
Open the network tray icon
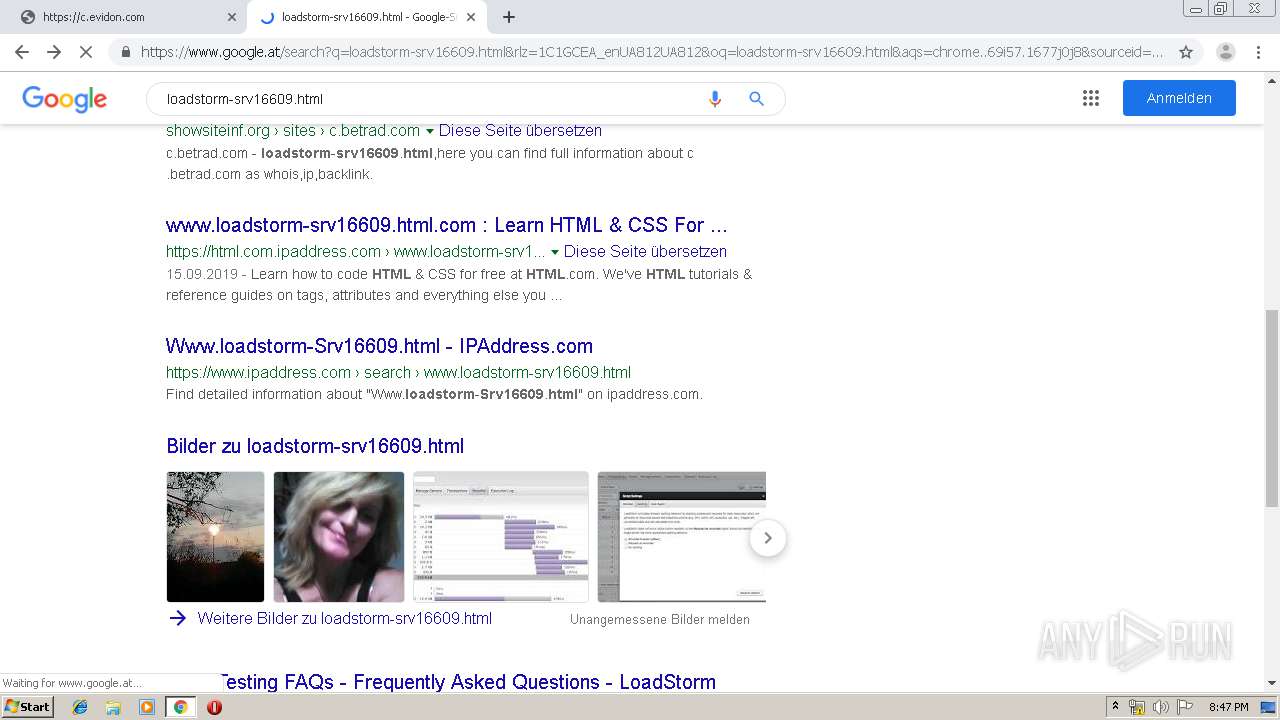click(x=1137, y=707)
